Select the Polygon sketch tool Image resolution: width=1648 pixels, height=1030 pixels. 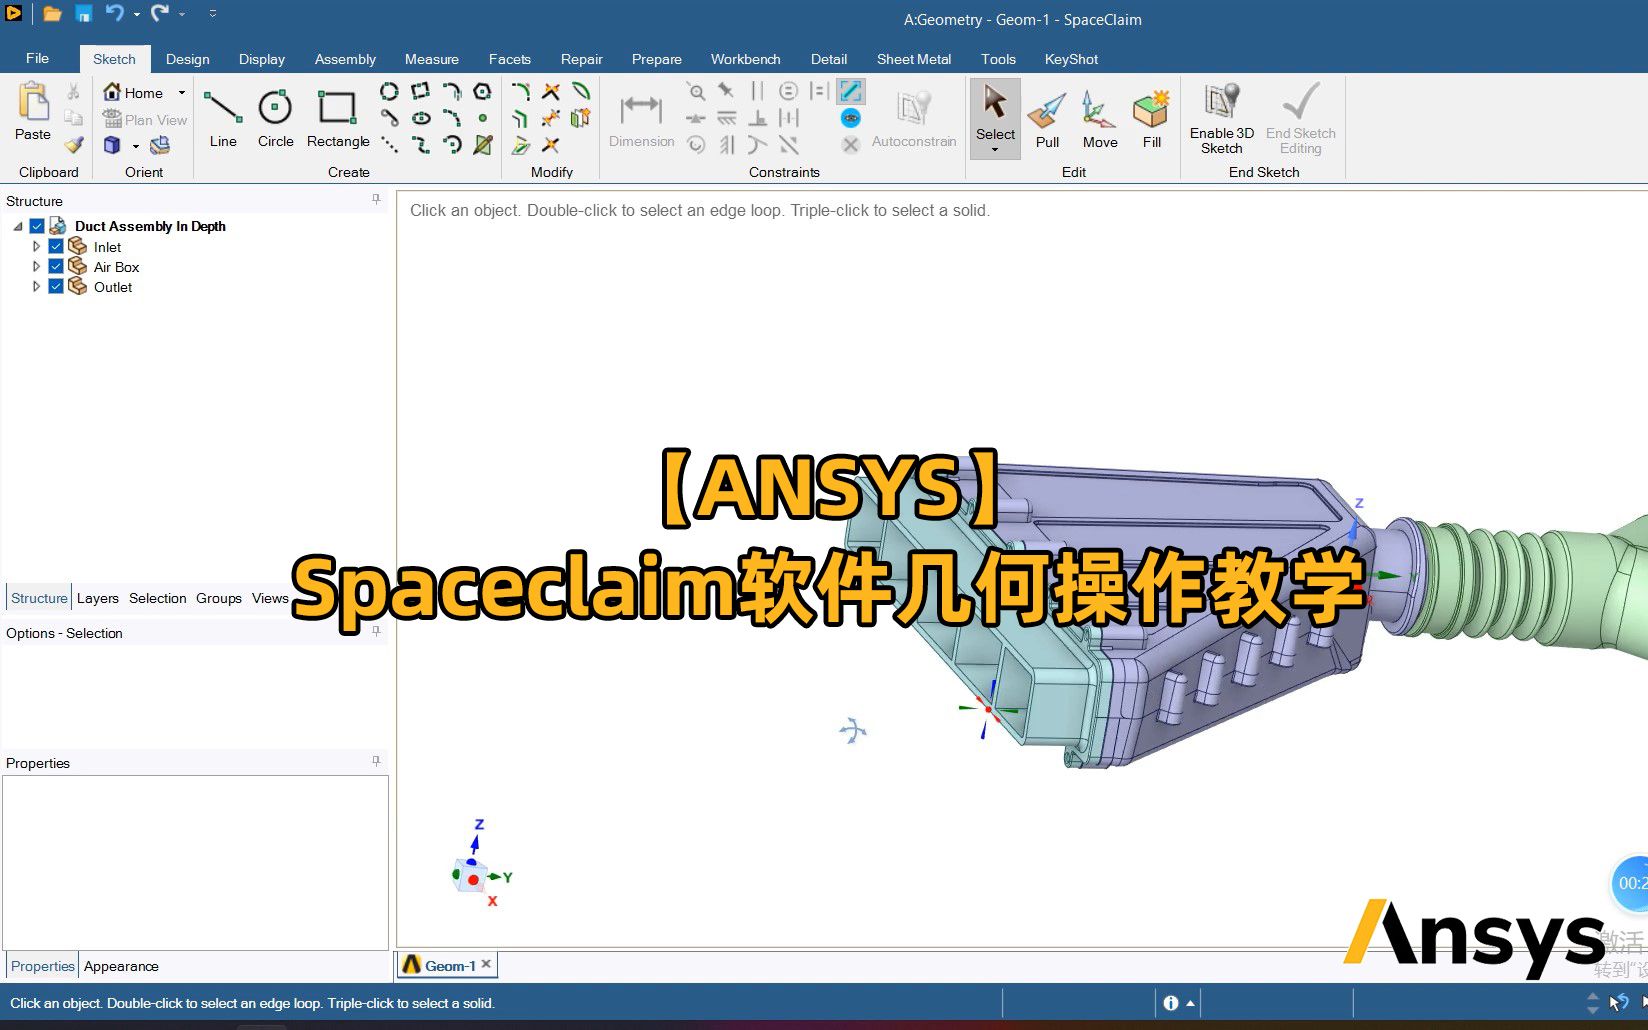(482, 91)
